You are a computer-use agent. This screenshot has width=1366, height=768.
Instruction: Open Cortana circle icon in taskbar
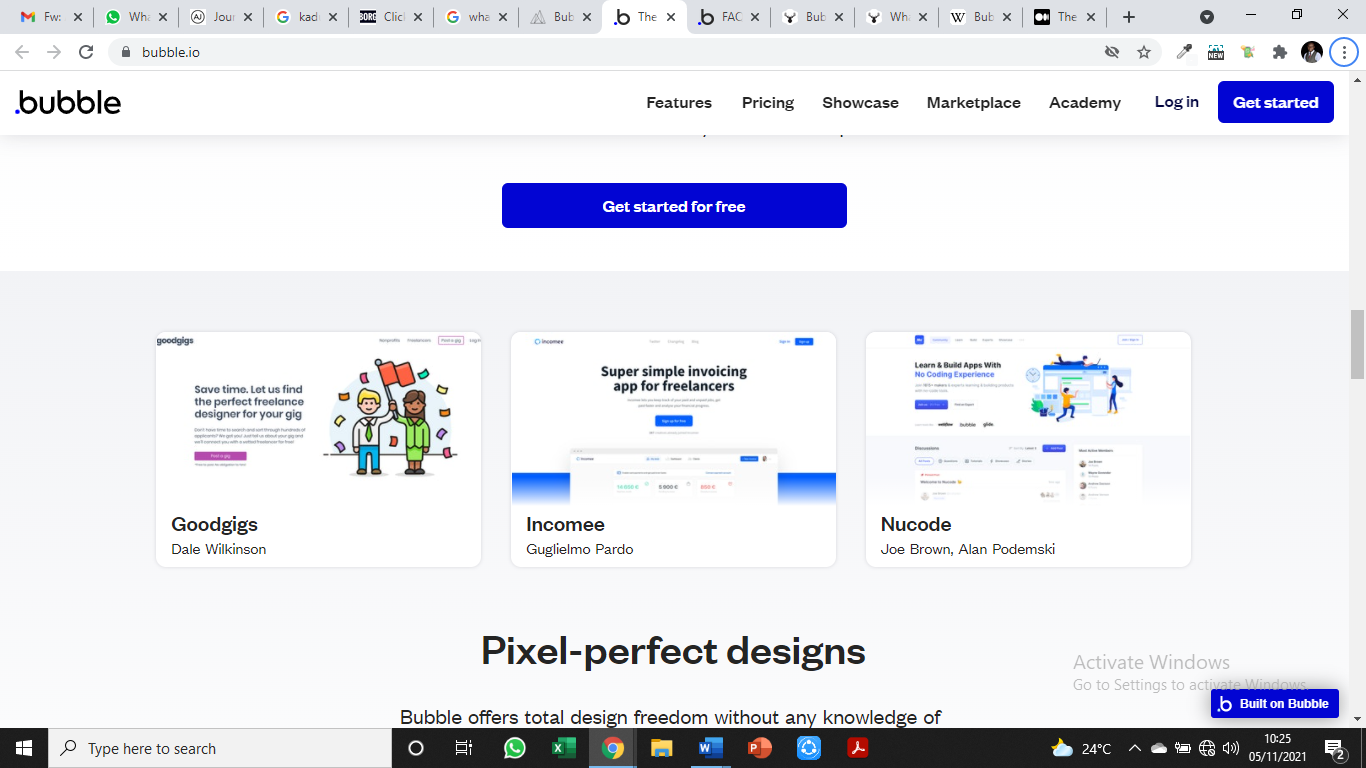(416, 748)
